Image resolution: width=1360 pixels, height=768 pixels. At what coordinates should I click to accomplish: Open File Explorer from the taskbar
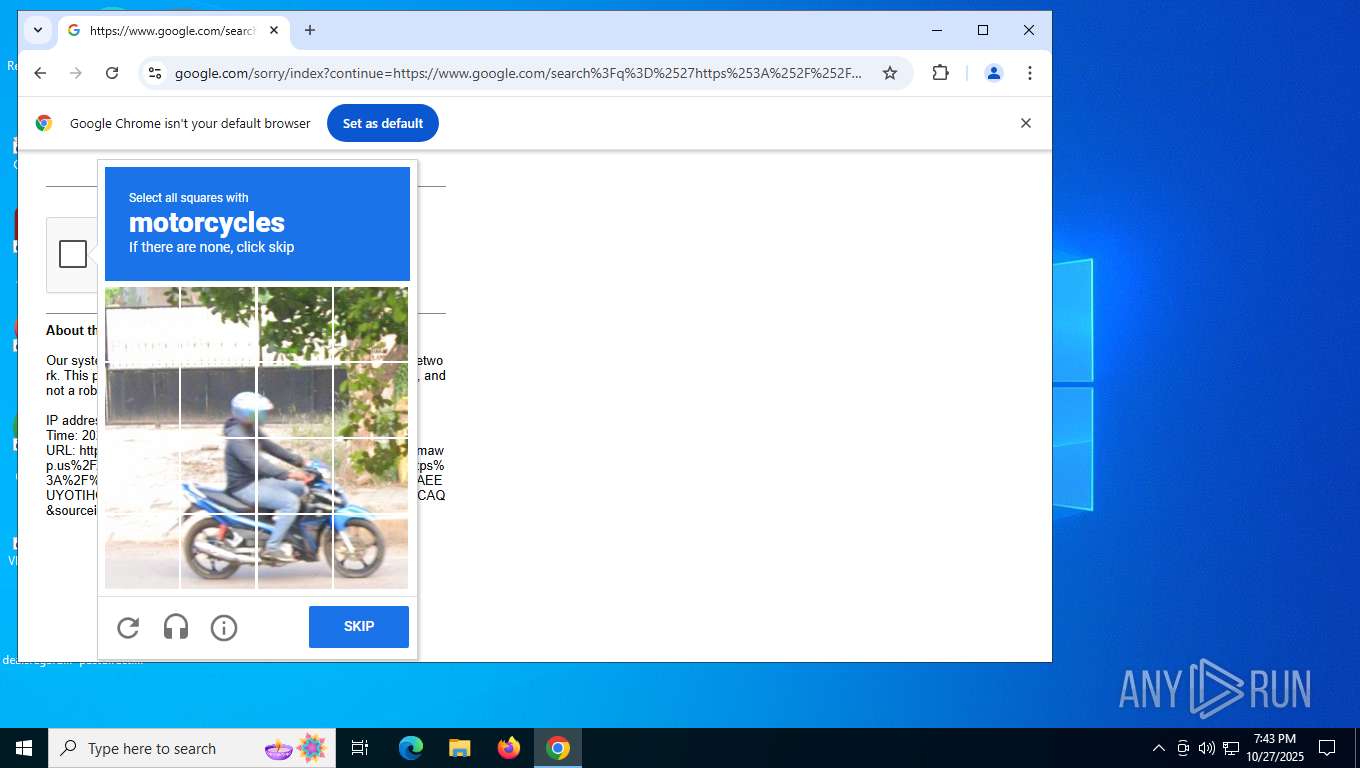(460, 748)
